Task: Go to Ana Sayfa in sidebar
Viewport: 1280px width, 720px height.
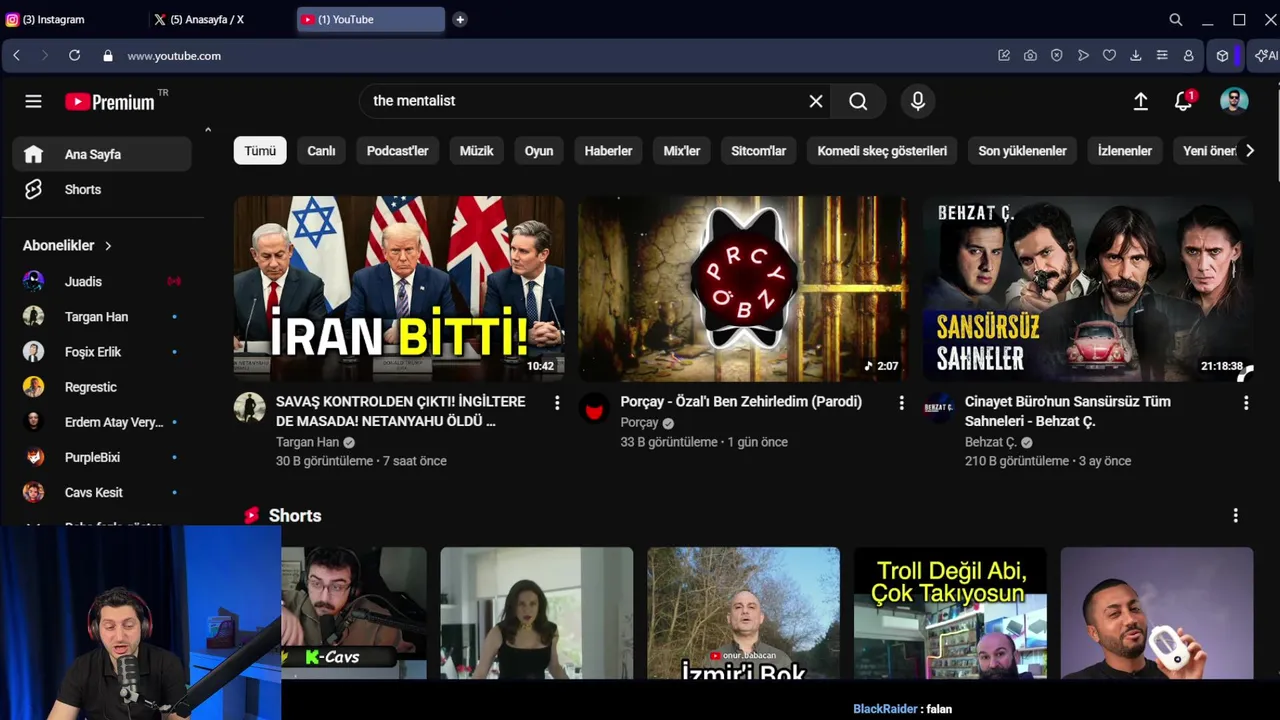Action: (102, 154)
